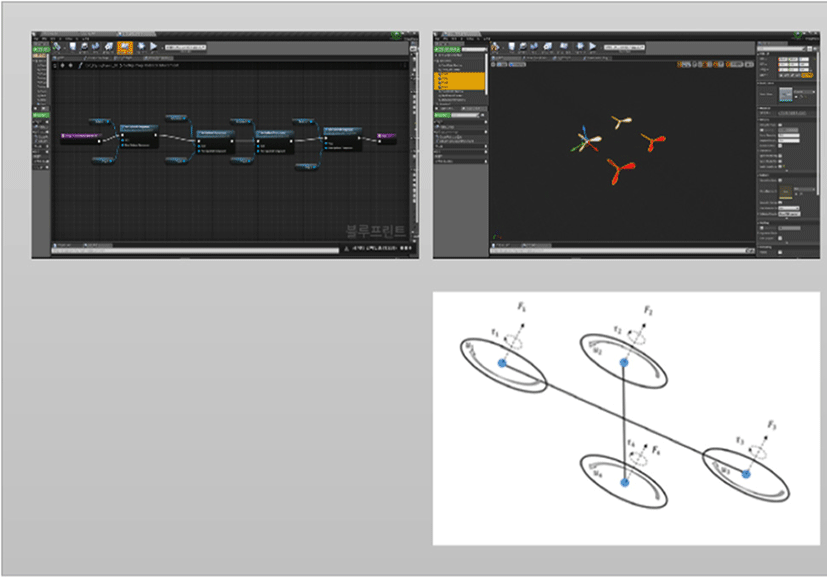Click Play arrow in the Blueprint graph window toolbar
This screenshot has width=827, height=577.
[153, 47]
